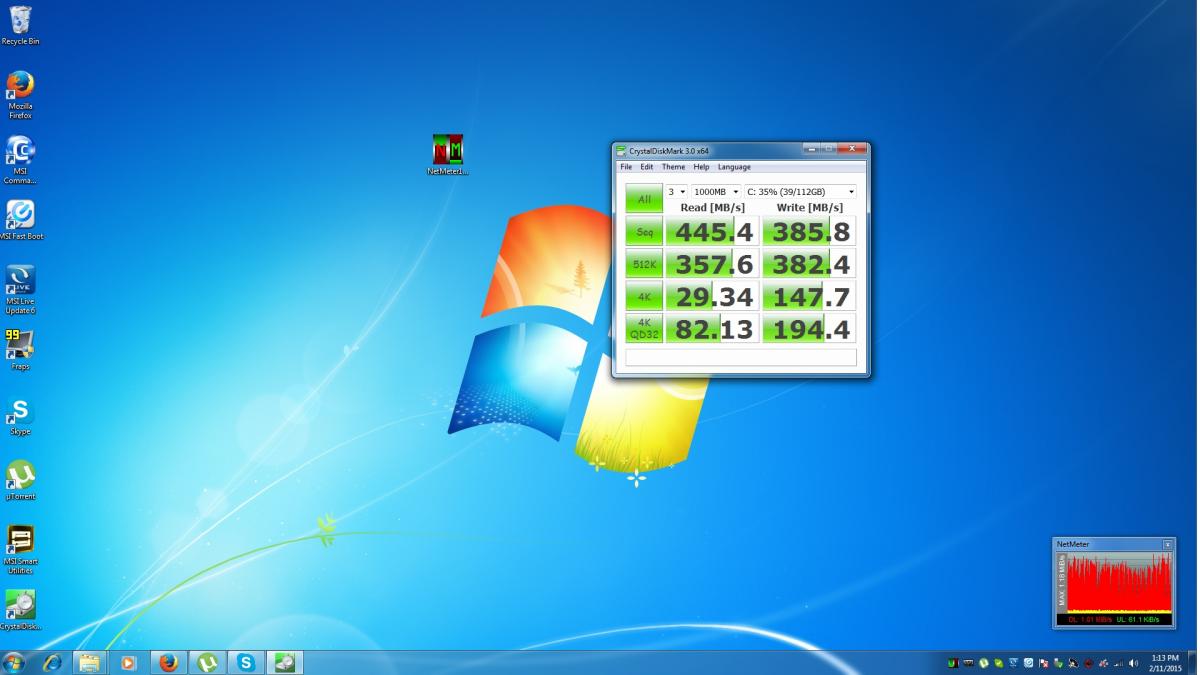Image resolution: width=1200 pixels, height=675 pixels.
Task: Select the NetMeter desktop icon
Action: pos(448,155)
